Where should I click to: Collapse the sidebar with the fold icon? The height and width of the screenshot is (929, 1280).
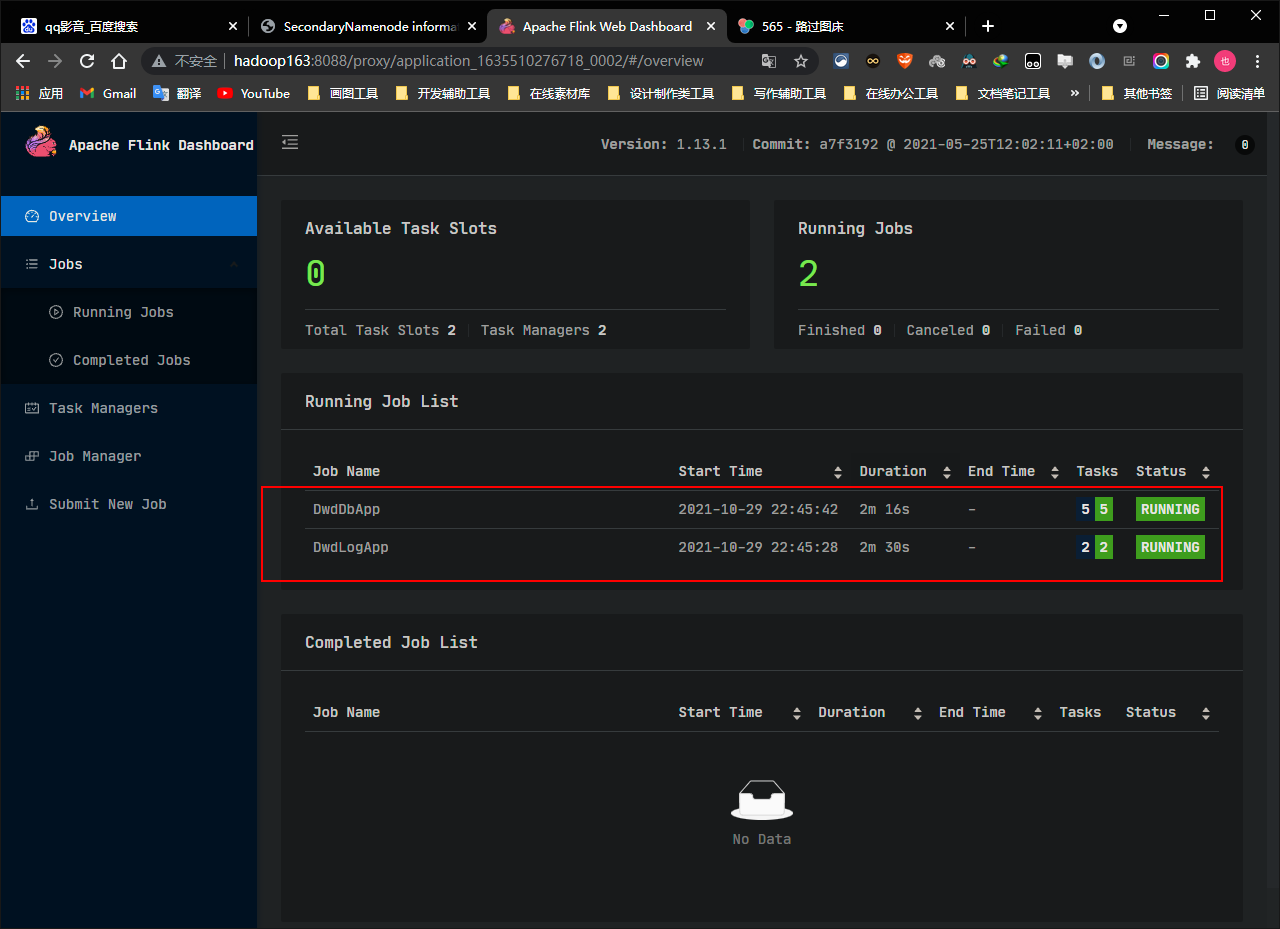click(290, 143)
